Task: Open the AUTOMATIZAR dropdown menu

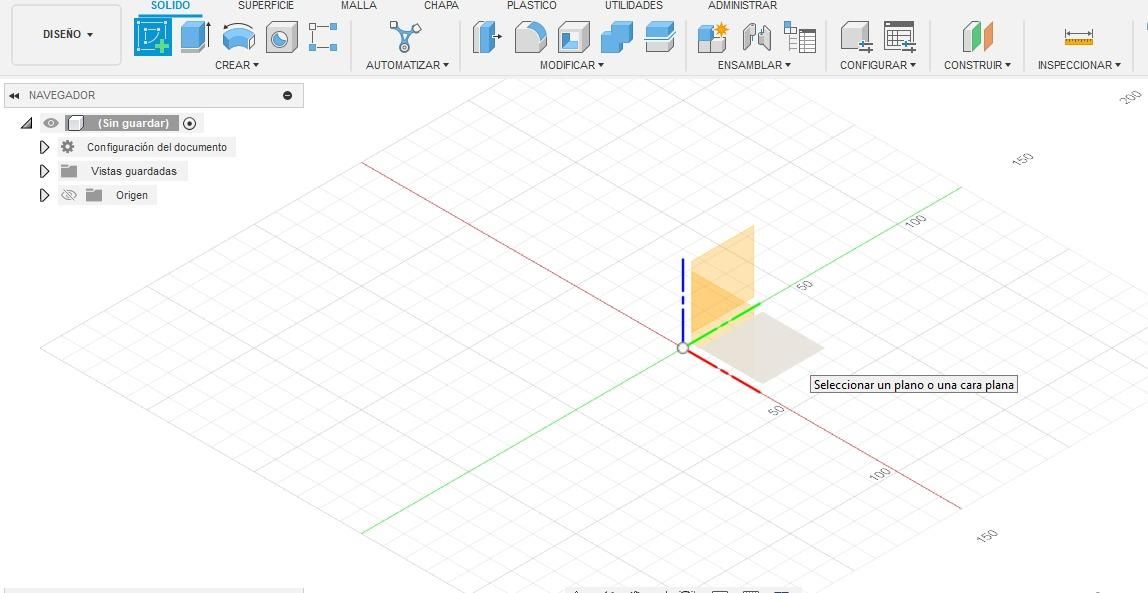Action: click(x=407, y=65)
